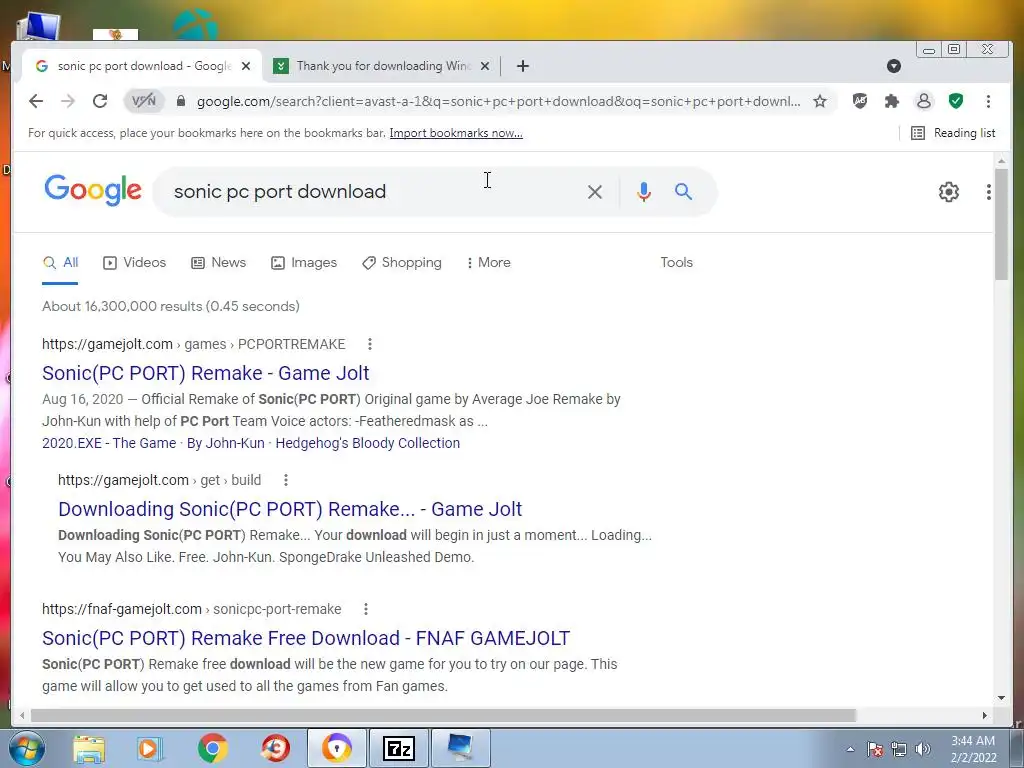
Task: Switch to Images results
Action: point(304,263)
